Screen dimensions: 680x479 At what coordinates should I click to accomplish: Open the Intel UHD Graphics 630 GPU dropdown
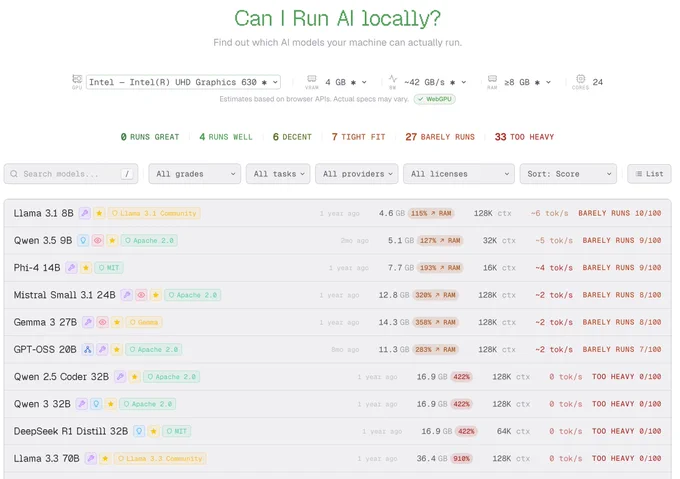coord(183,82)
